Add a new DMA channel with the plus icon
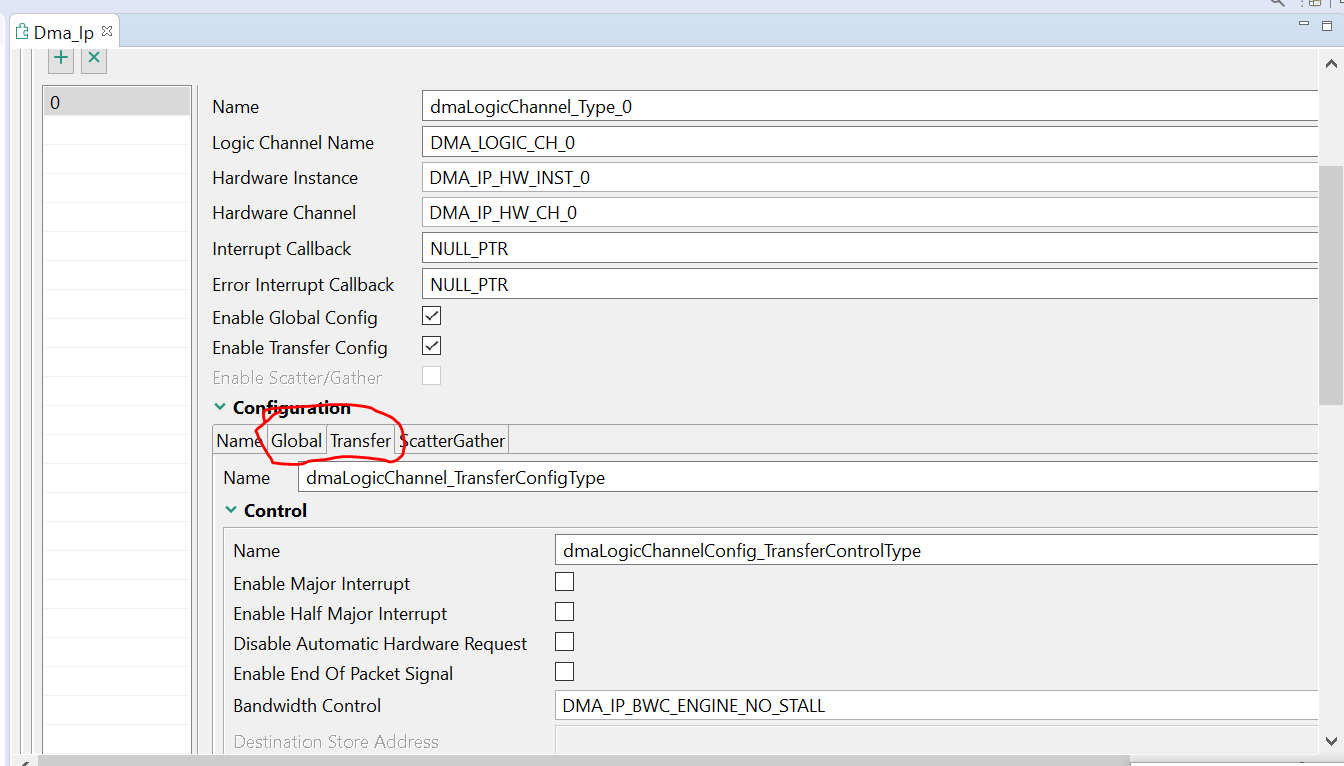This screenshot has width=1344, height=766. pos(60,59)
